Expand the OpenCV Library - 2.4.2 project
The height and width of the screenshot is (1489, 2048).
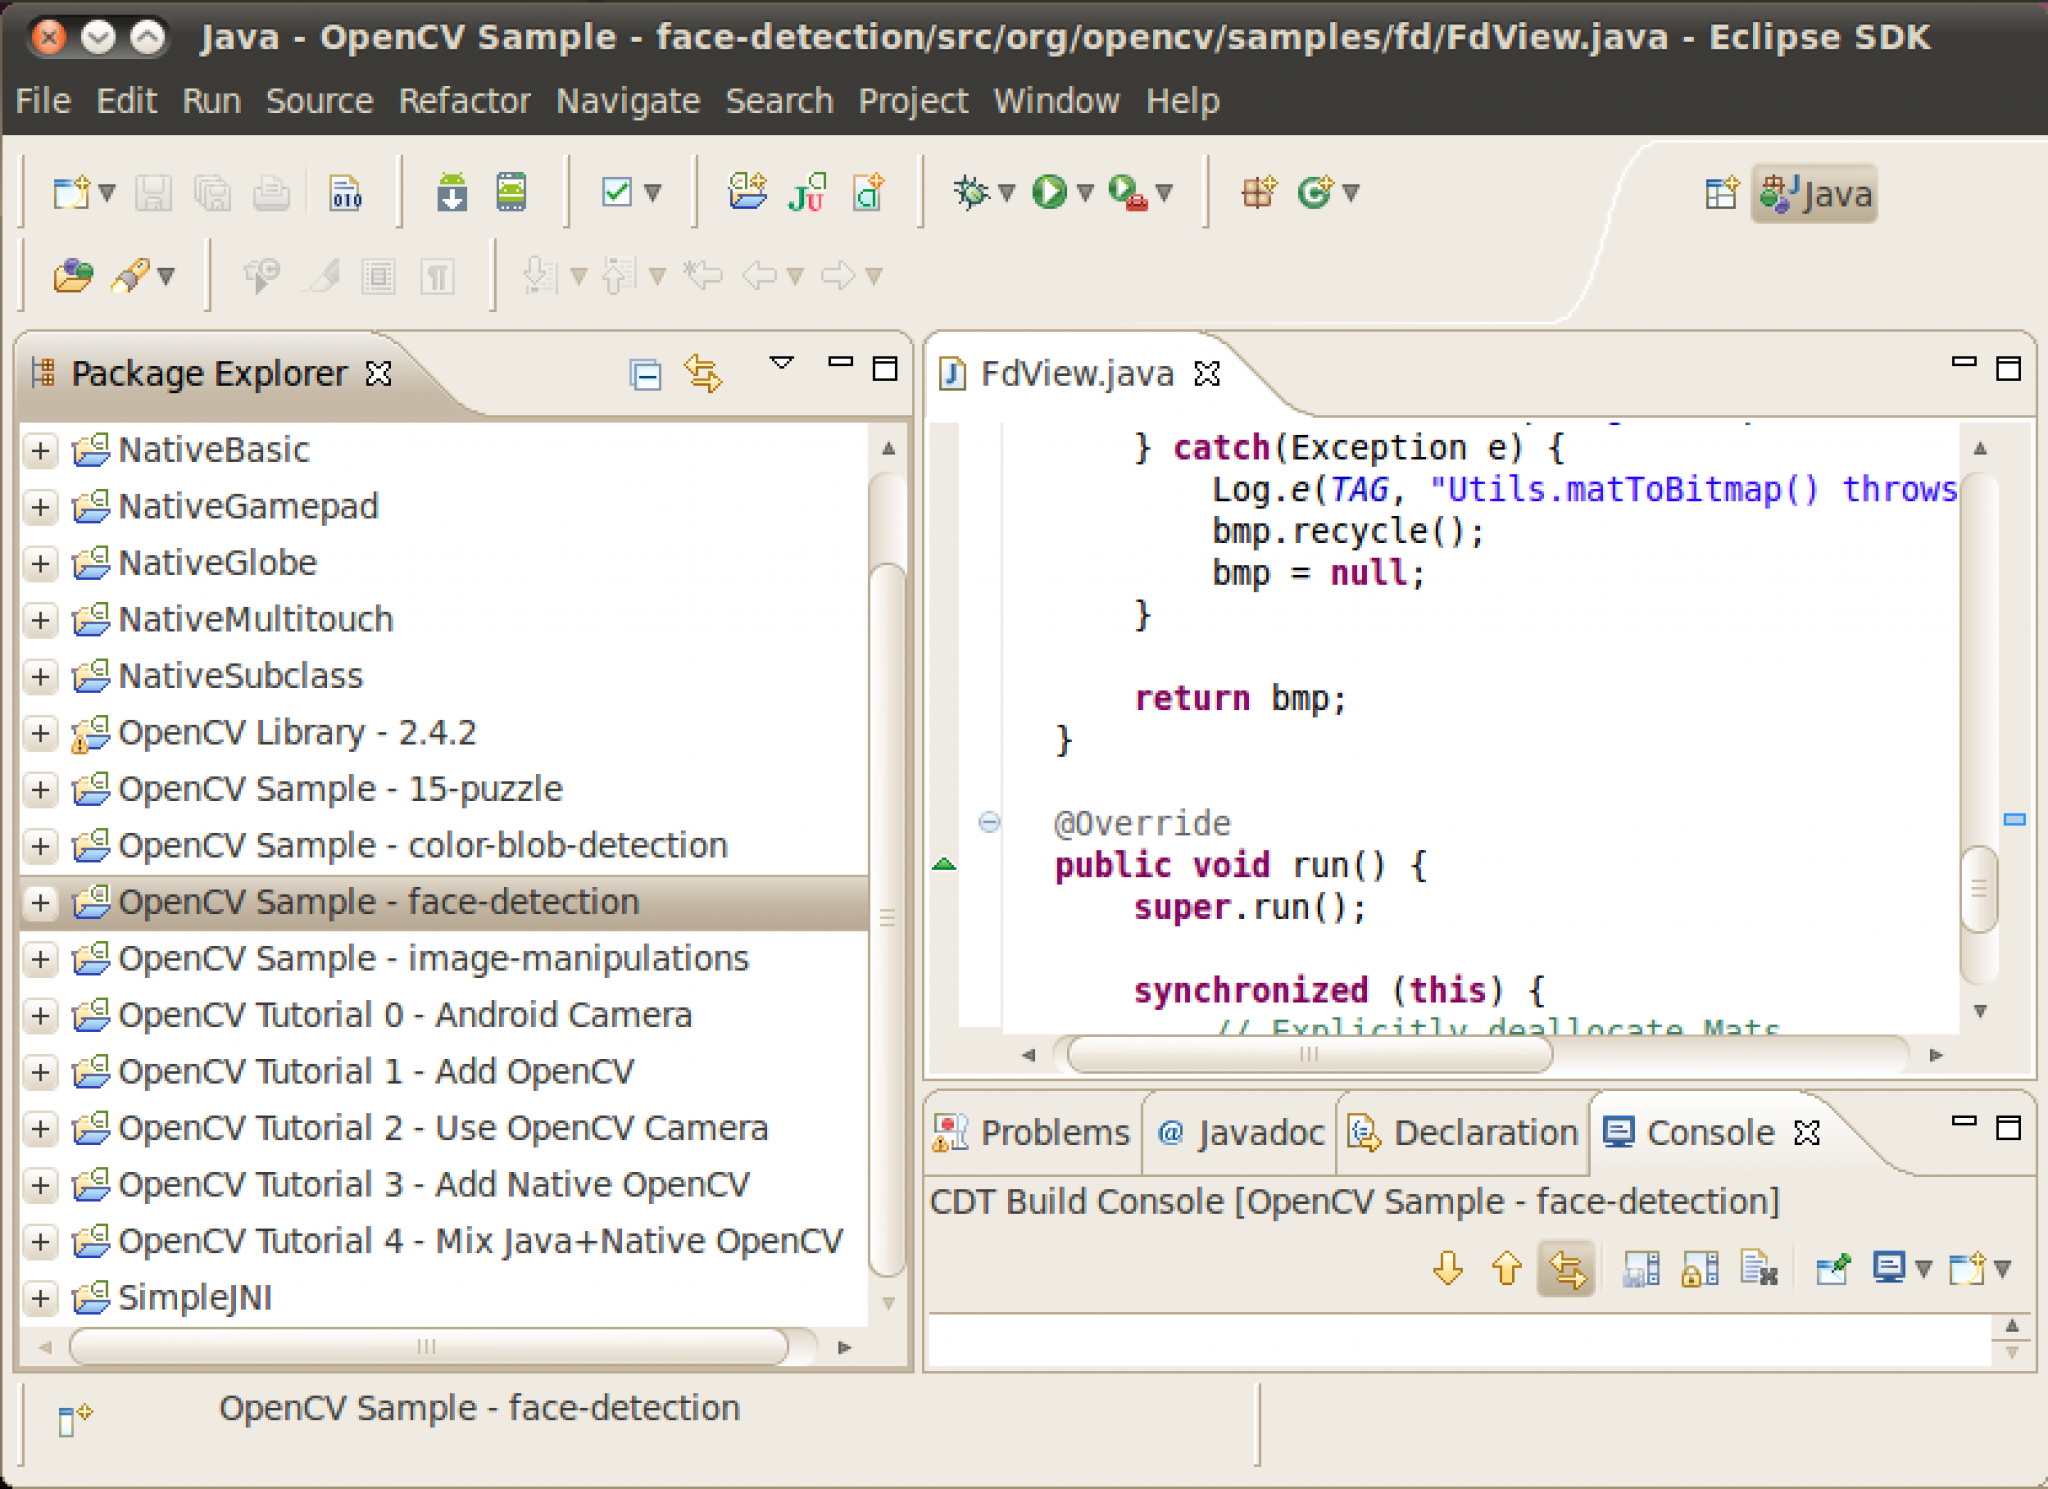click(40, 733)
